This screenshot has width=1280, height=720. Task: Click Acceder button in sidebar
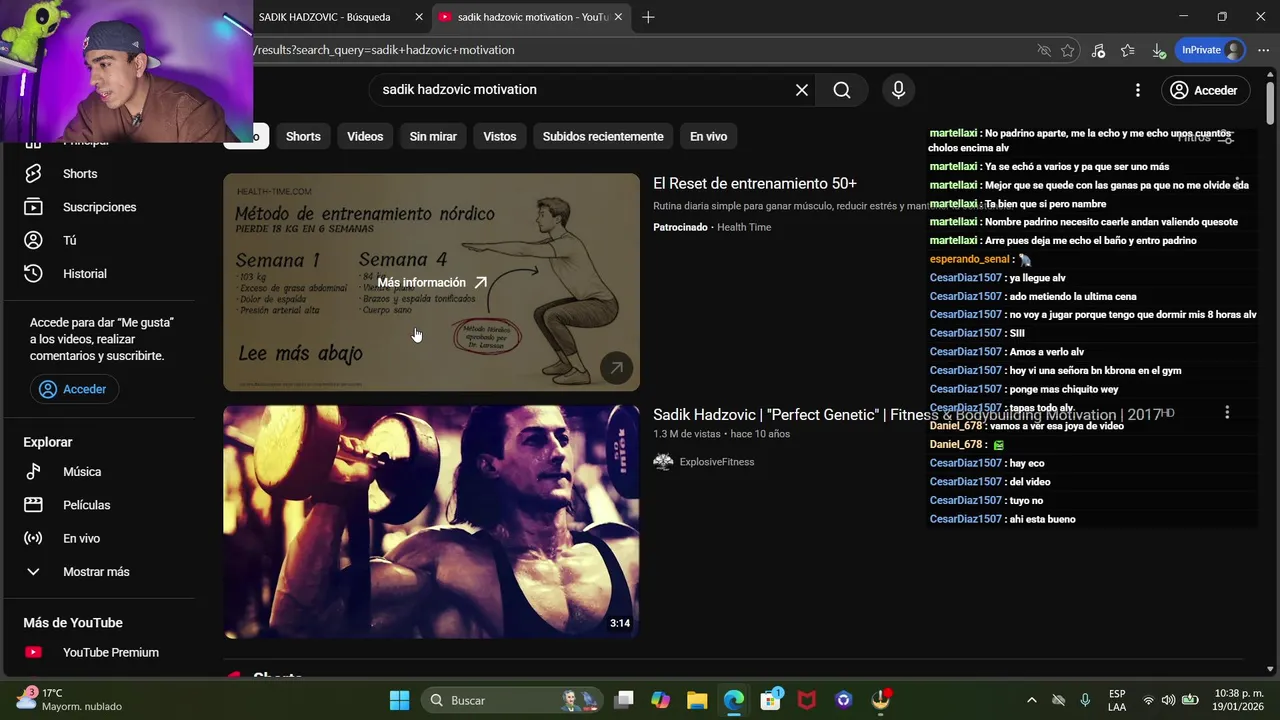tap(74, 389)
